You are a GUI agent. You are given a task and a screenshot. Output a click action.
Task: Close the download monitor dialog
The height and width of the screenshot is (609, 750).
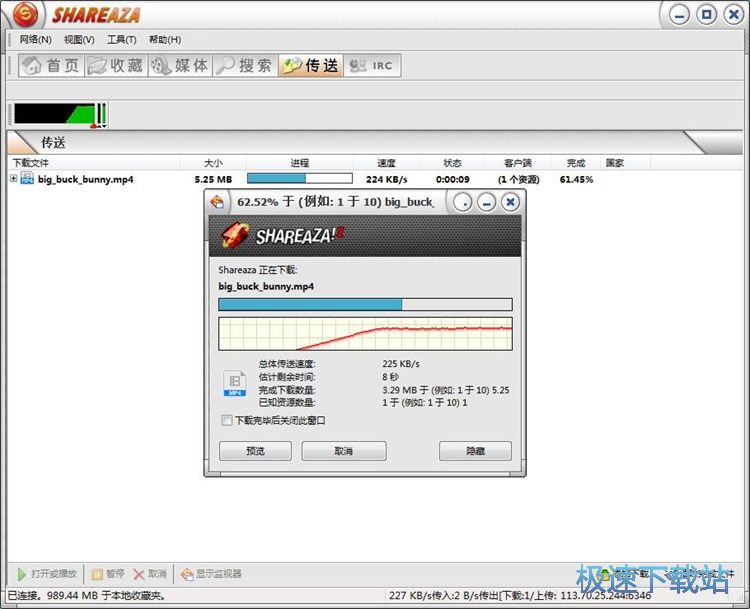[x=510, y=203]
